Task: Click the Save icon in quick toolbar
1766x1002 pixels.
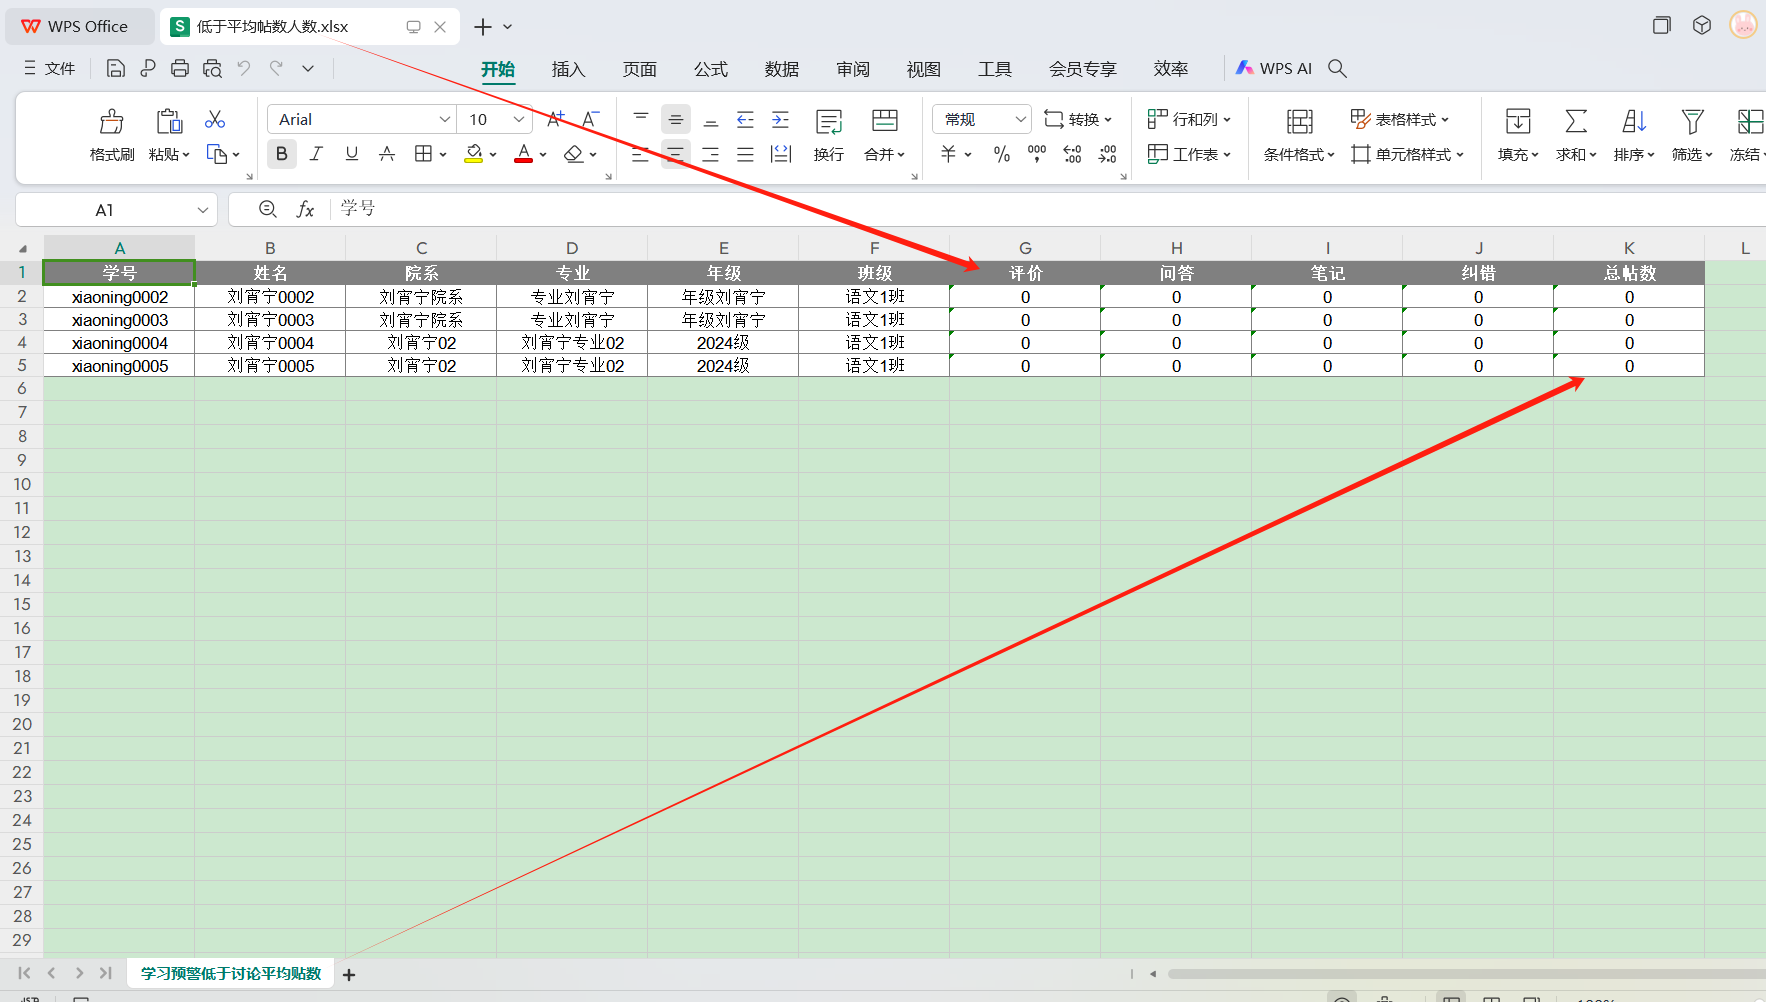Action: 116,68
